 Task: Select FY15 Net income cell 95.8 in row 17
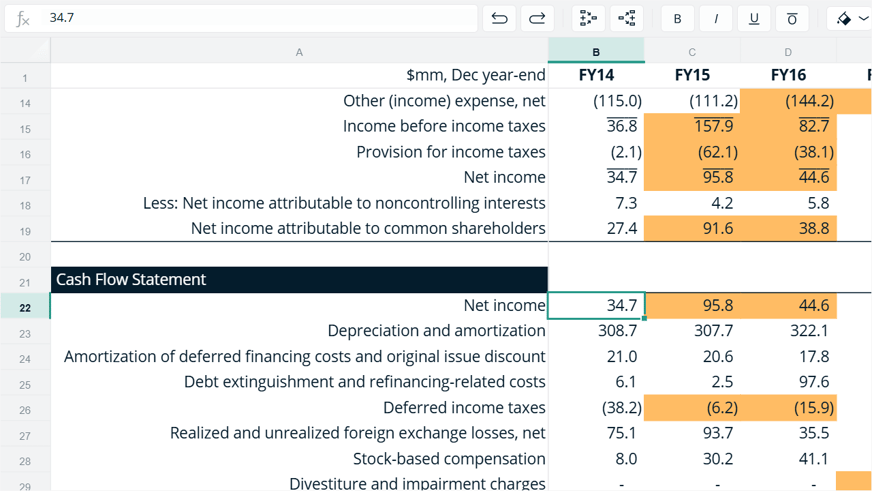click(692, 177)
